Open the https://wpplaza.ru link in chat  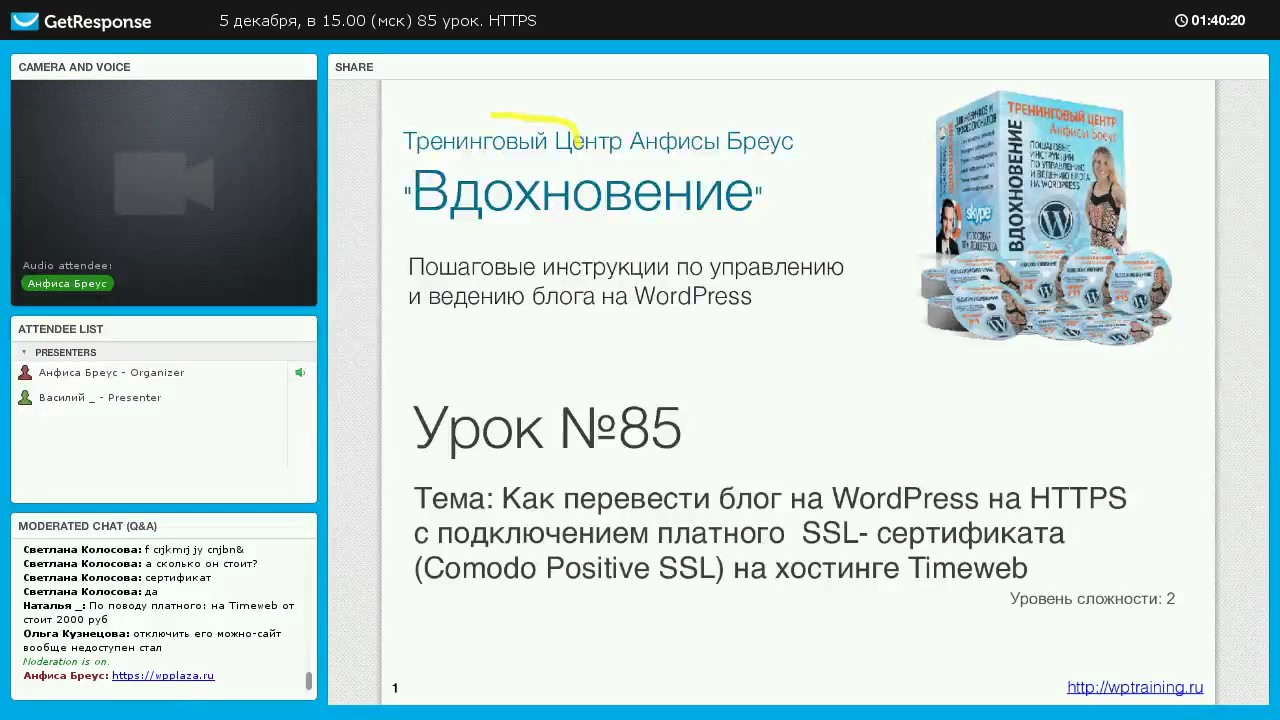pyautogui.click(x=163, y=675)
